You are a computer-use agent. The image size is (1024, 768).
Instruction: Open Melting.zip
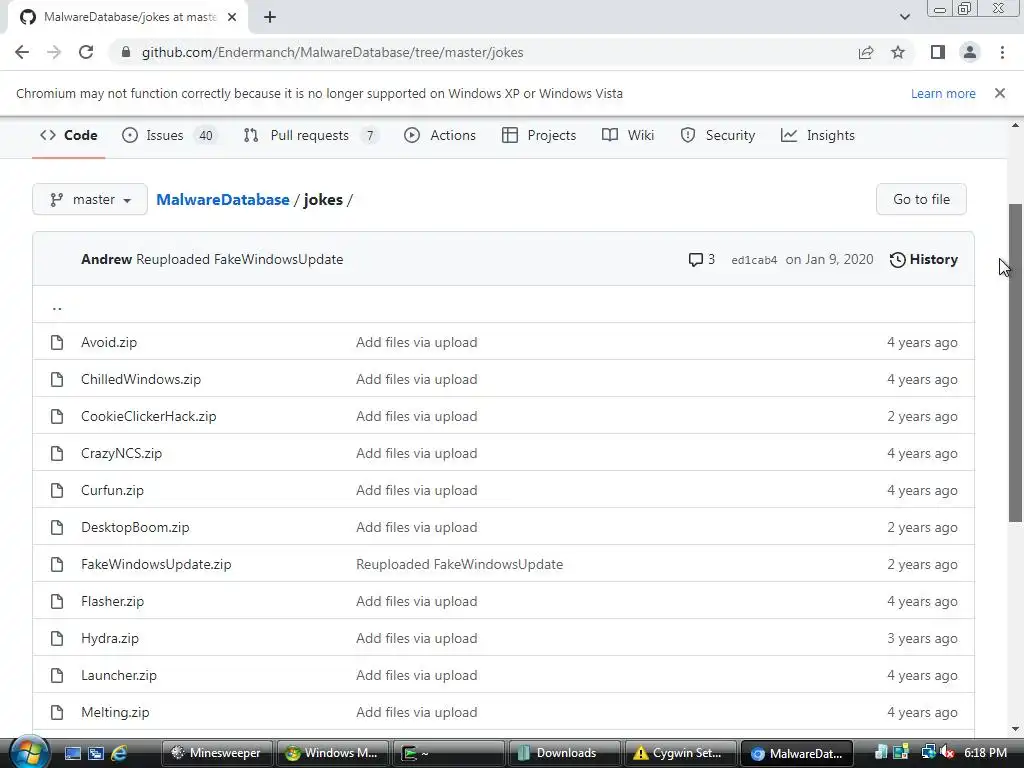tap(115, 712)
